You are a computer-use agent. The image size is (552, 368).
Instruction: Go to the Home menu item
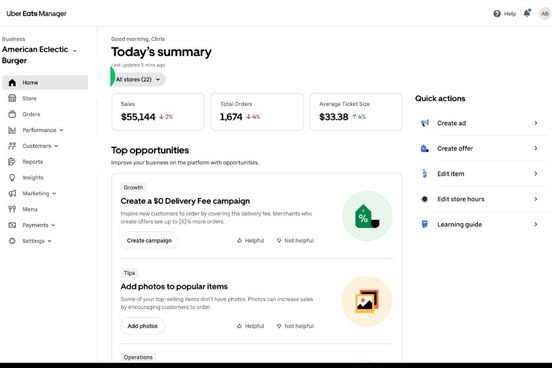point(45,82)
